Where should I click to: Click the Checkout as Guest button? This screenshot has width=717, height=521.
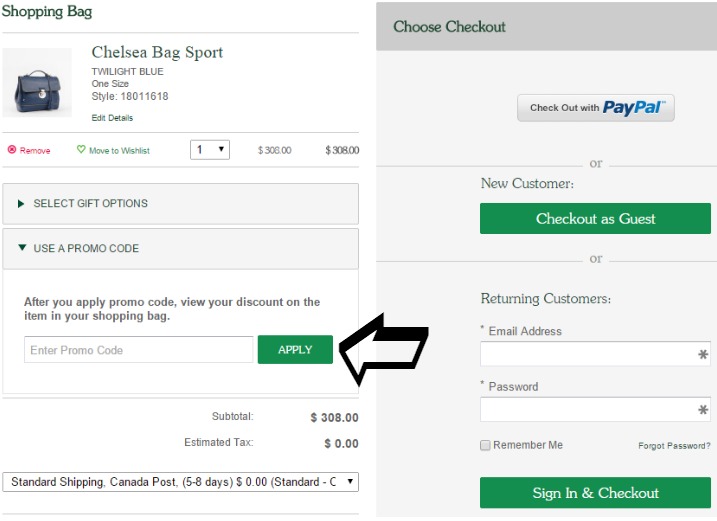pyautogui.click(x=595, y=219)
